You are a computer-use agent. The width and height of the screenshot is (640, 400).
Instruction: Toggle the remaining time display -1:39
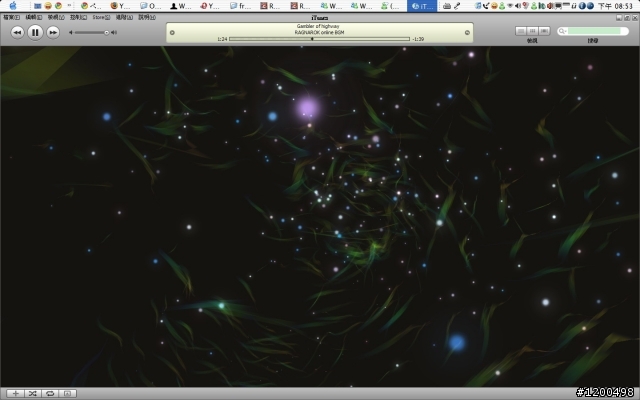pyautogui.click(x=418, y=39)
